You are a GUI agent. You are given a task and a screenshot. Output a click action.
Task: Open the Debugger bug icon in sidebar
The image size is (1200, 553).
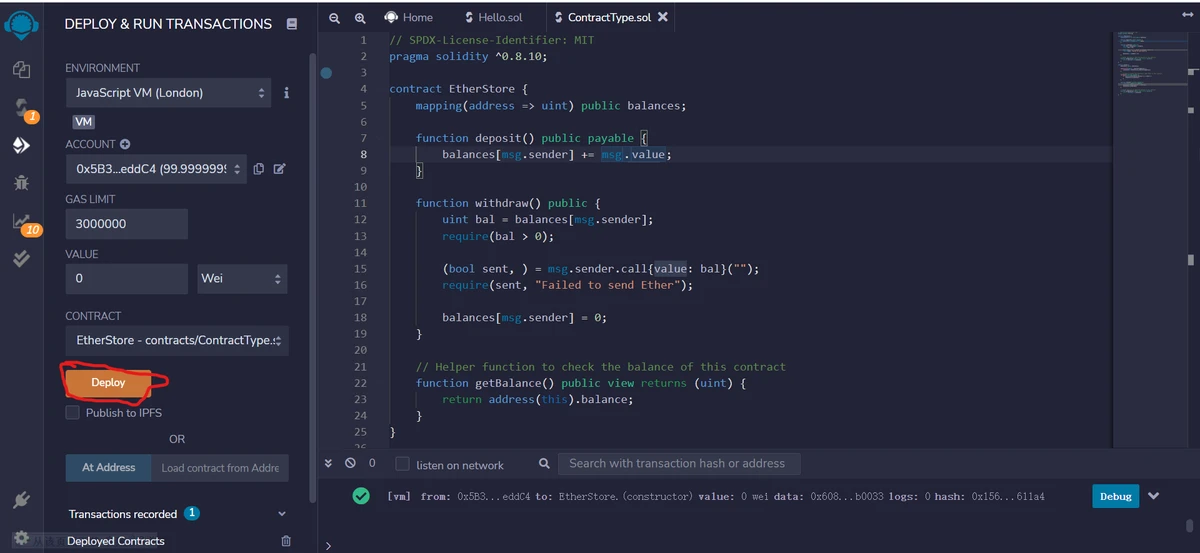[21, 183]
